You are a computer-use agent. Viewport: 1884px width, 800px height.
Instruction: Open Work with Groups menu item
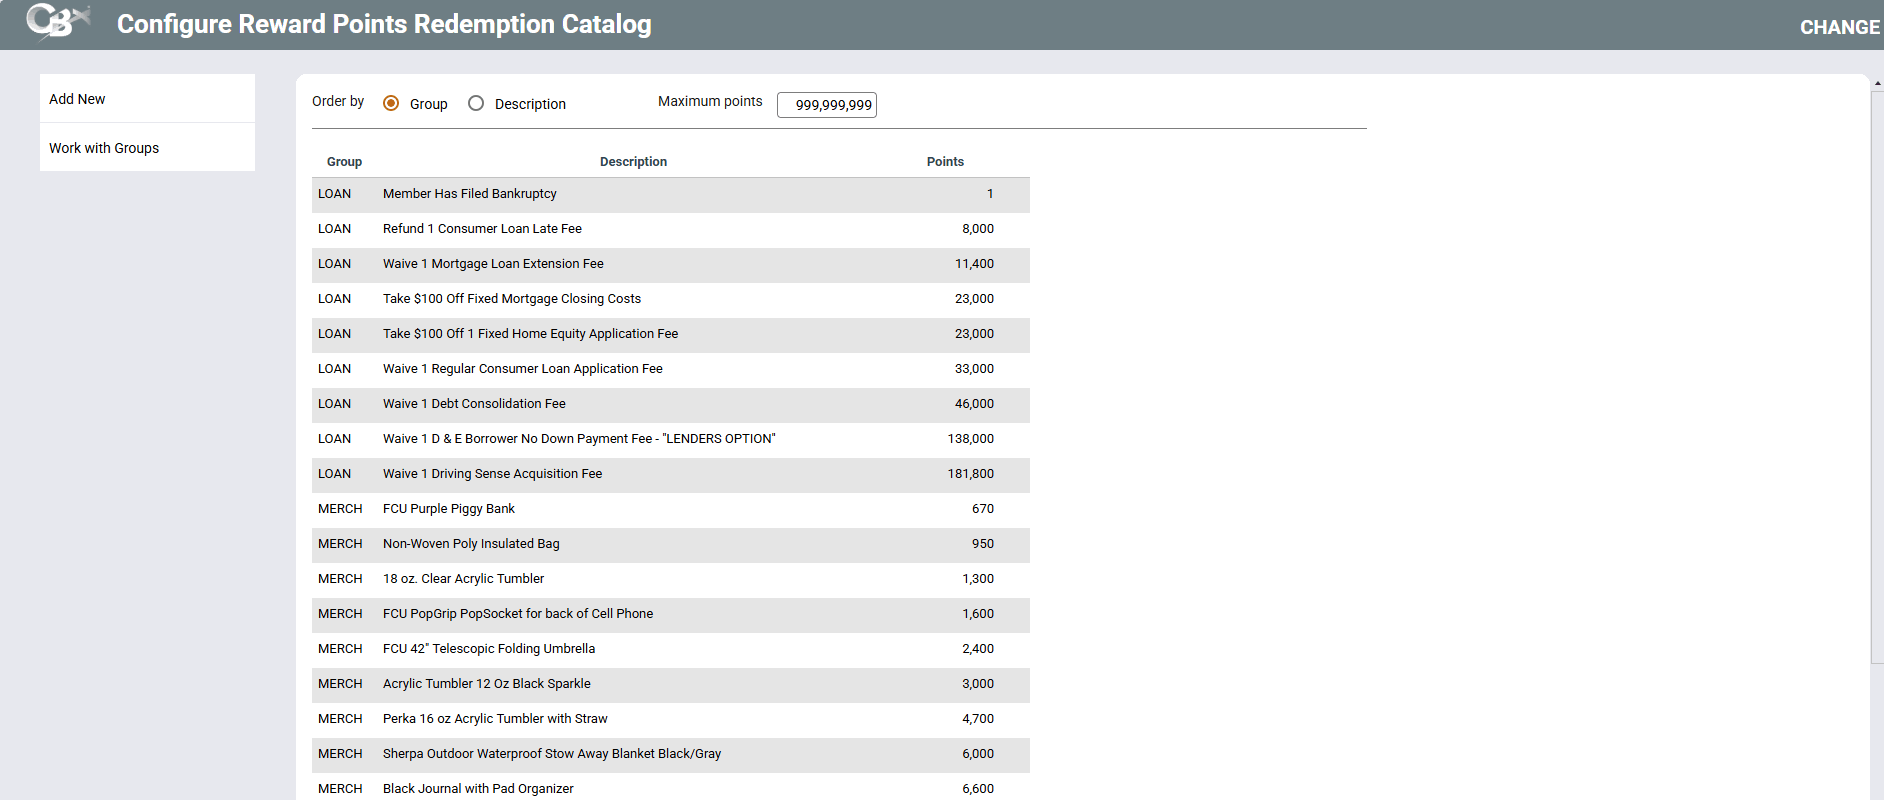104,148
